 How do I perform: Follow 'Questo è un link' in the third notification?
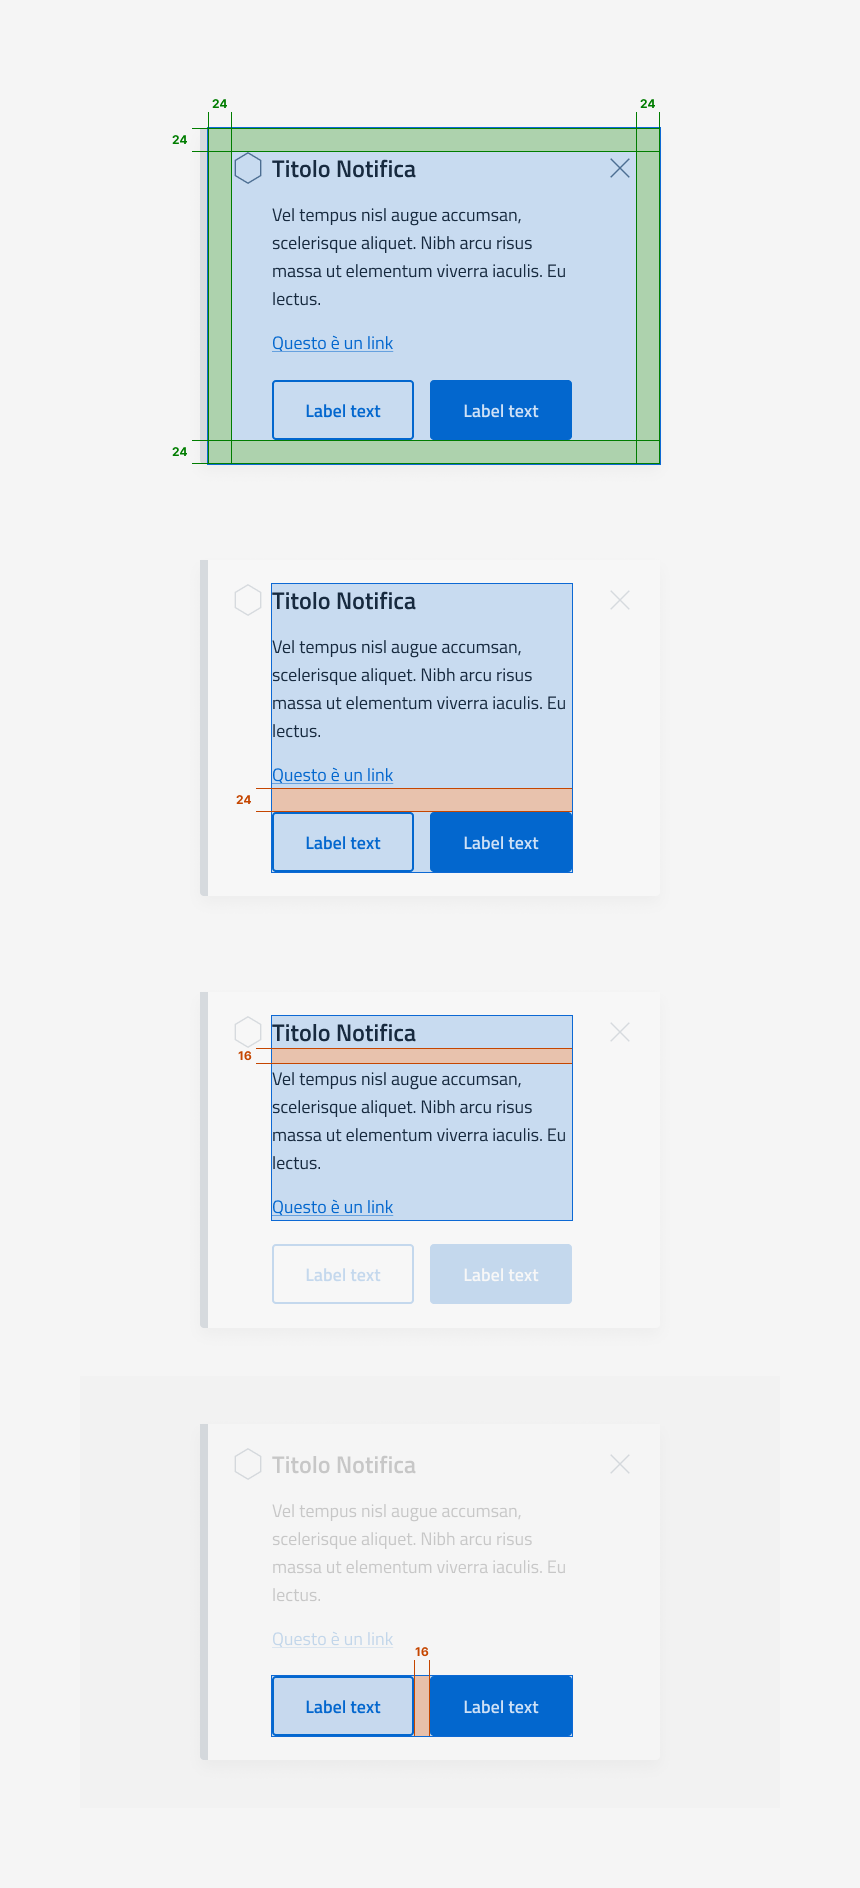point(332,1207)
